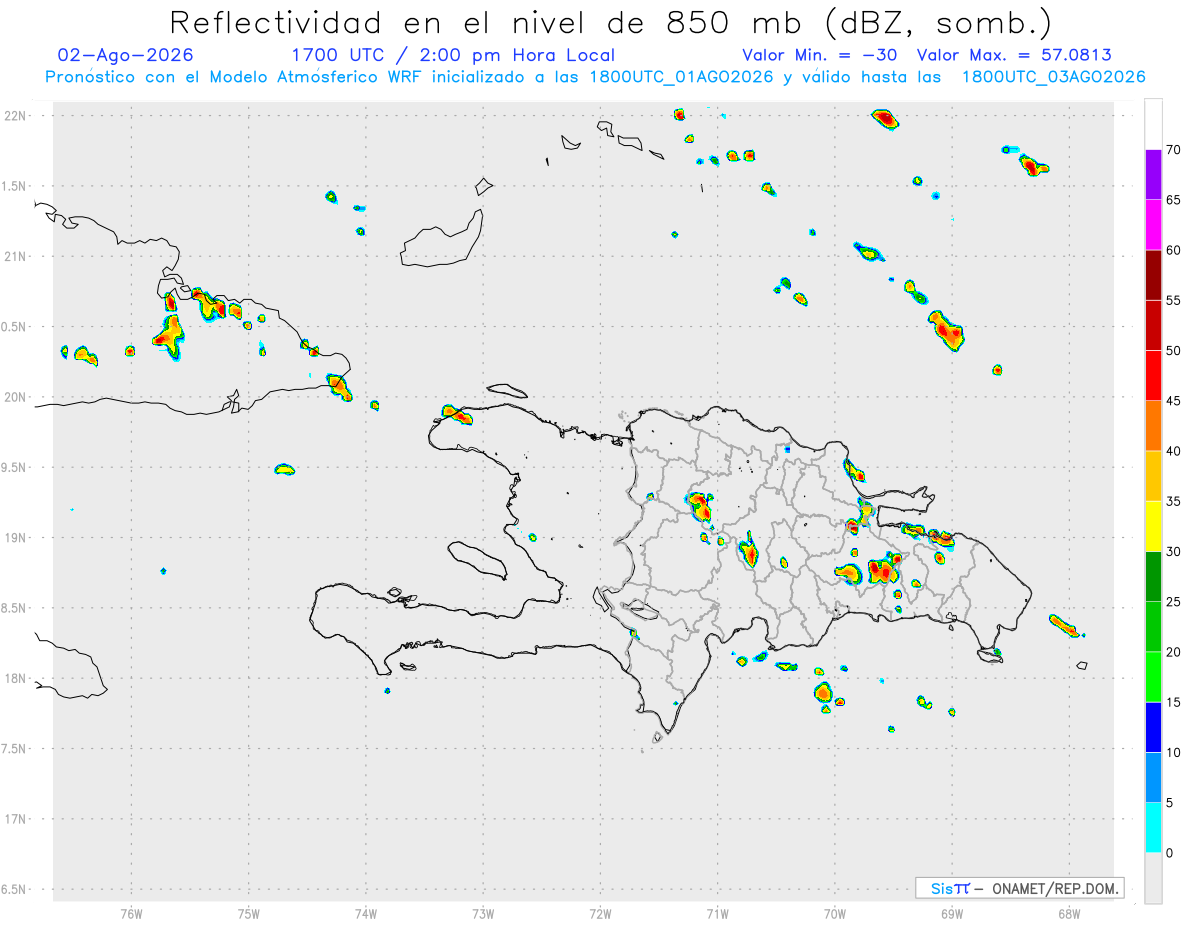Click the date text '02-Ago-2026'
Image resolution: width=1200 pixels, height=927 pixels.
tap(126, 55)
